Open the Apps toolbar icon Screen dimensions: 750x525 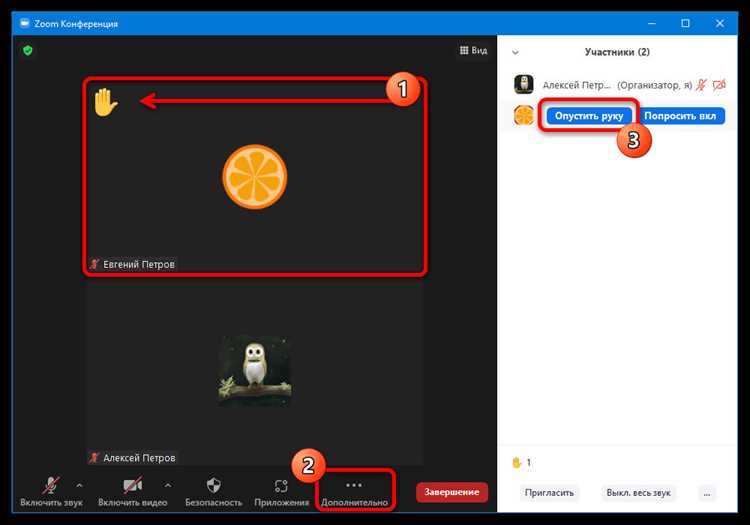(x=281, y=492)
